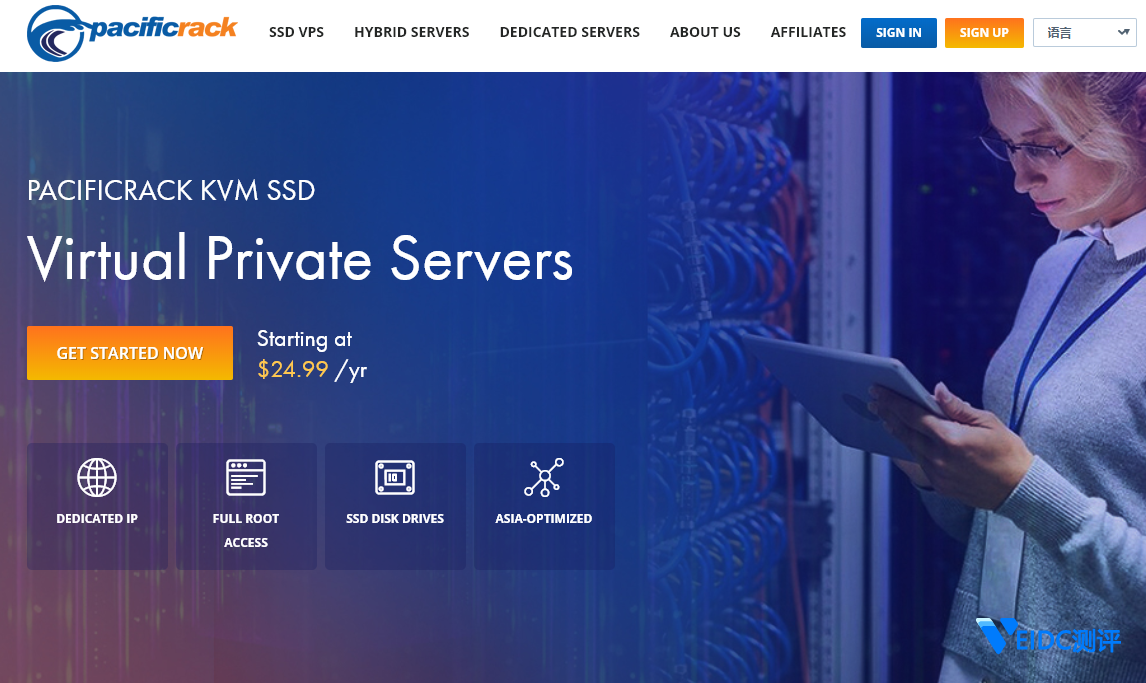Click the Virtual Private Servers heading
Viewport: 1146px width, 683px height.
point(300,259)
